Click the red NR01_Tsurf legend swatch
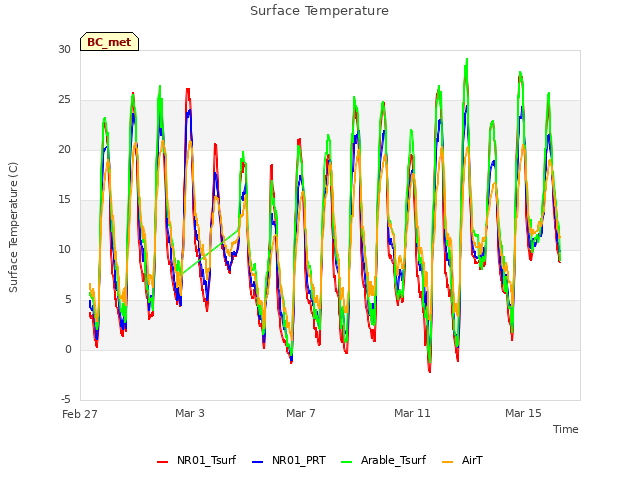This screenshot has height=480, width=640. pyautogui.click(x=162, y=462)
